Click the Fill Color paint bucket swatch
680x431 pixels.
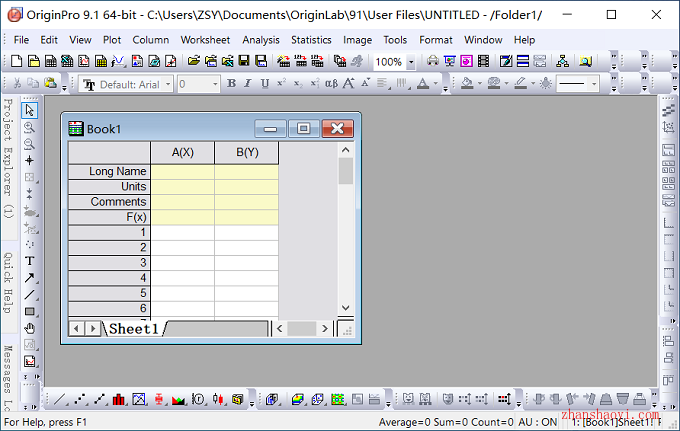467,83
